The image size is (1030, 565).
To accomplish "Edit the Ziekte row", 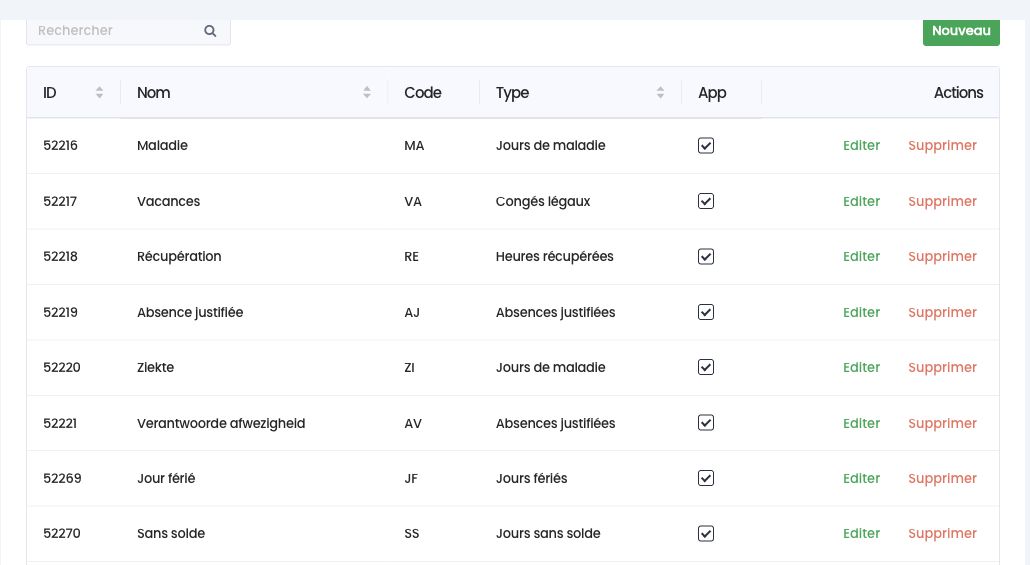I will tap(861, 367).
